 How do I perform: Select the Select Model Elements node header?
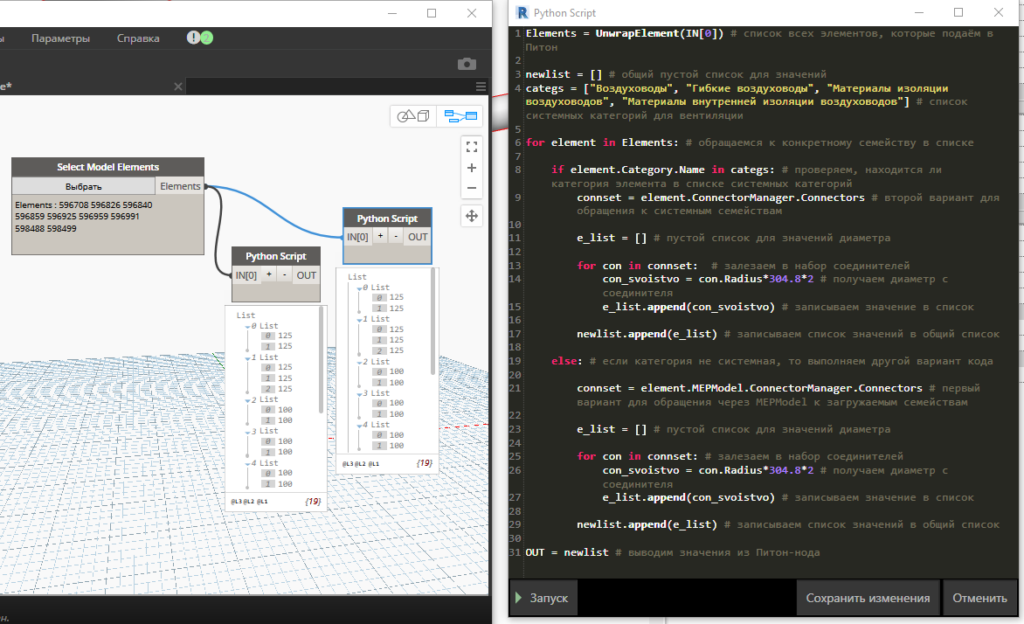click(108, 167)
